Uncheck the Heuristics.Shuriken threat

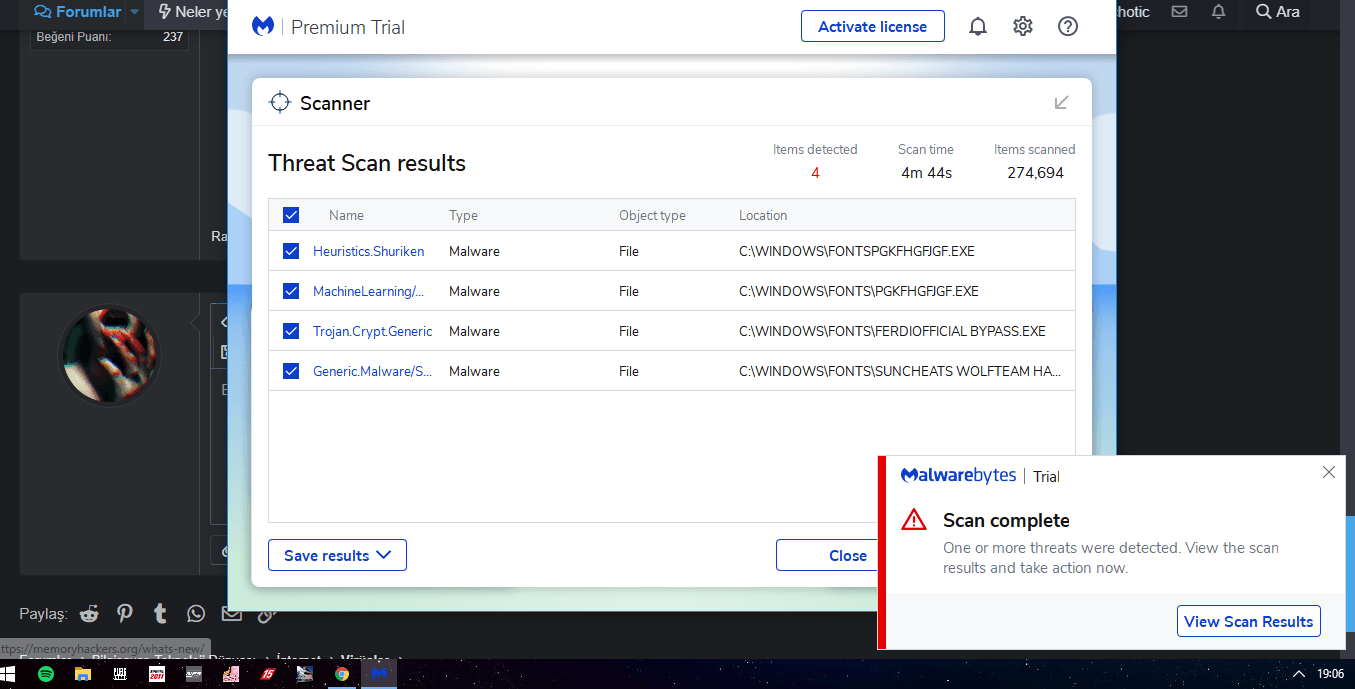click(291, 251)
